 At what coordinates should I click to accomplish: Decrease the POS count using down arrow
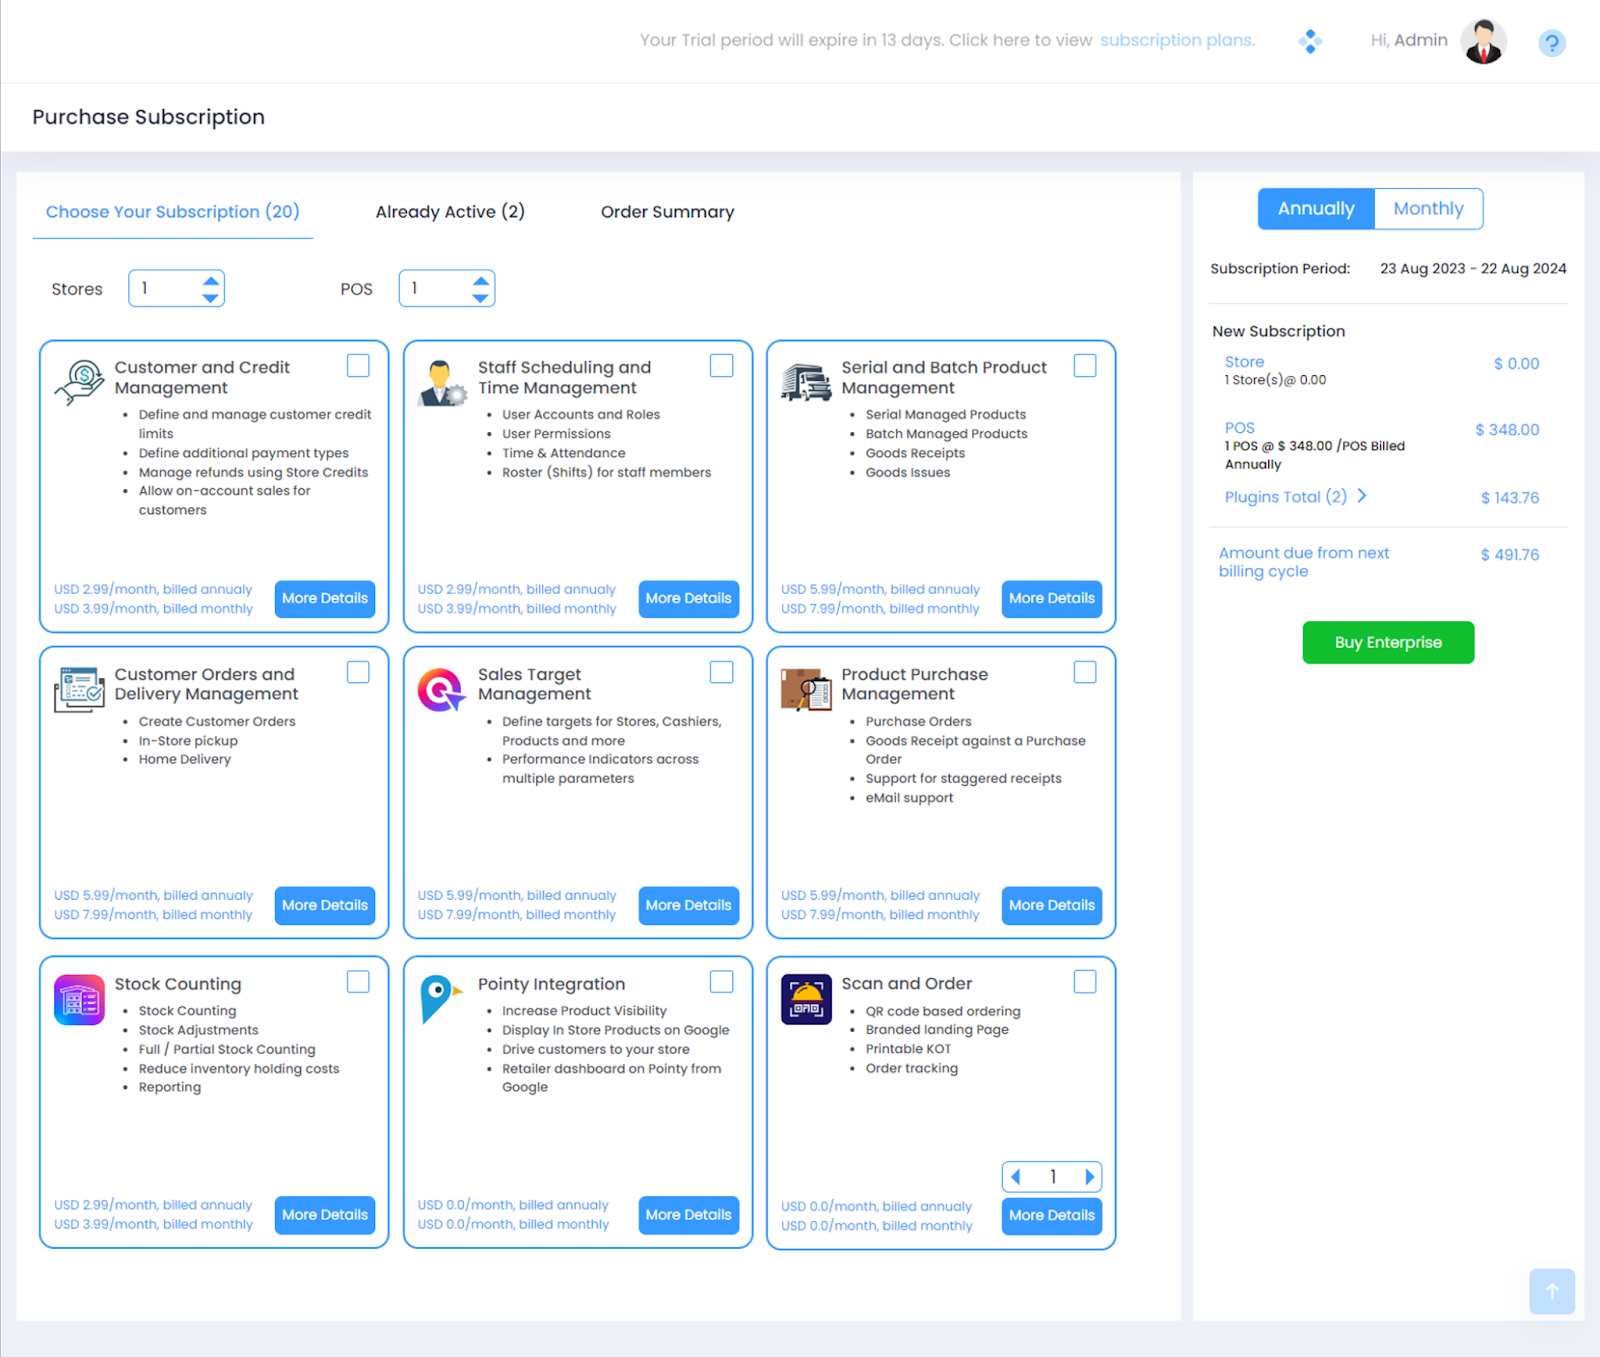pos(481,298)
